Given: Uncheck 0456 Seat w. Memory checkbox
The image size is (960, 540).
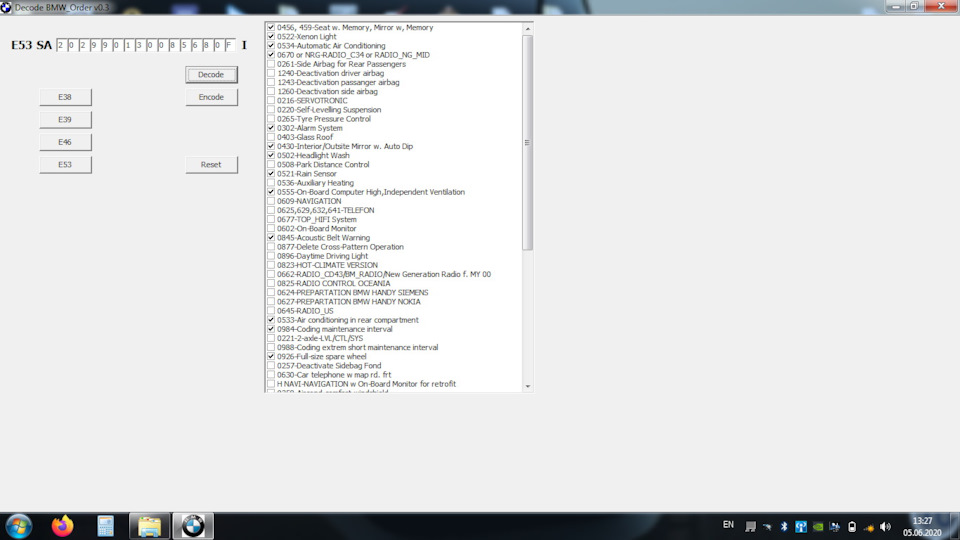Looking at the screenshot, I should [271, 28].
